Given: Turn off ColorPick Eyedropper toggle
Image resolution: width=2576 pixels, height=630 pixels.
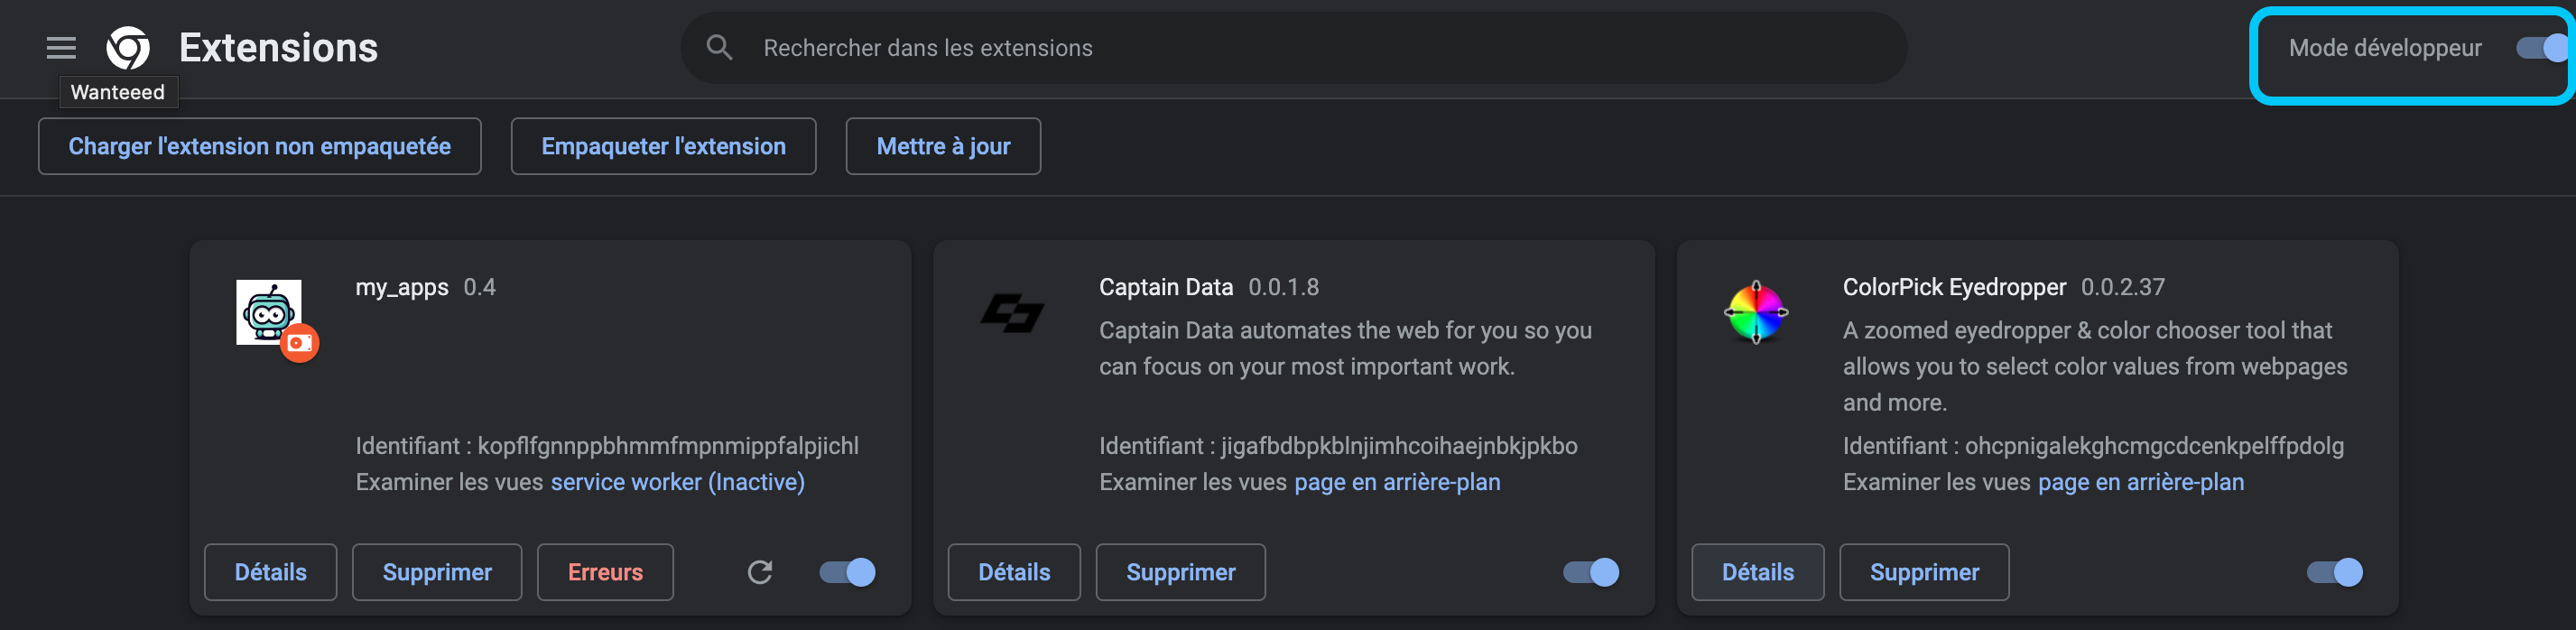Looking at the screenshot, I should [2334, 572].
